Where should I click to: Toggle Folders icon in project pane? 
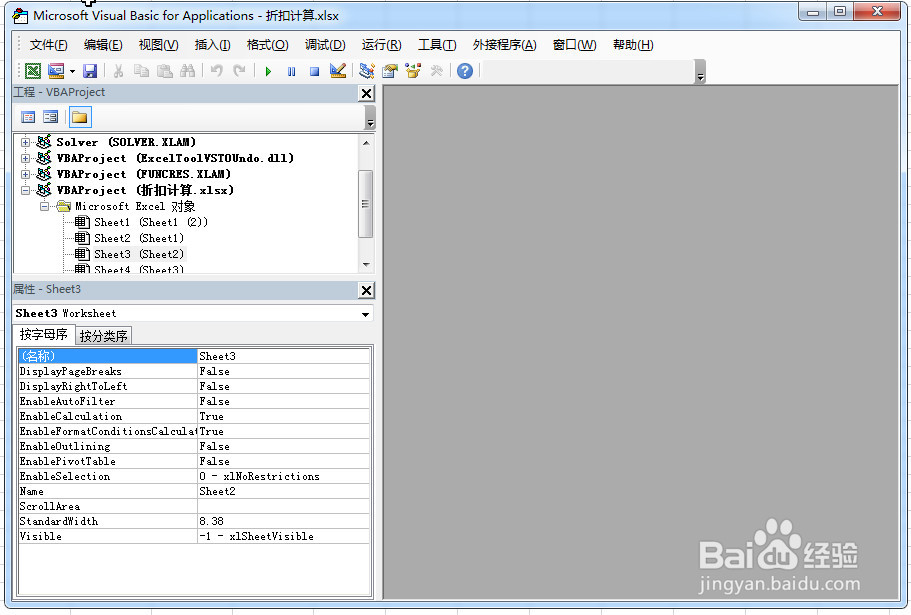coord(80,117)
